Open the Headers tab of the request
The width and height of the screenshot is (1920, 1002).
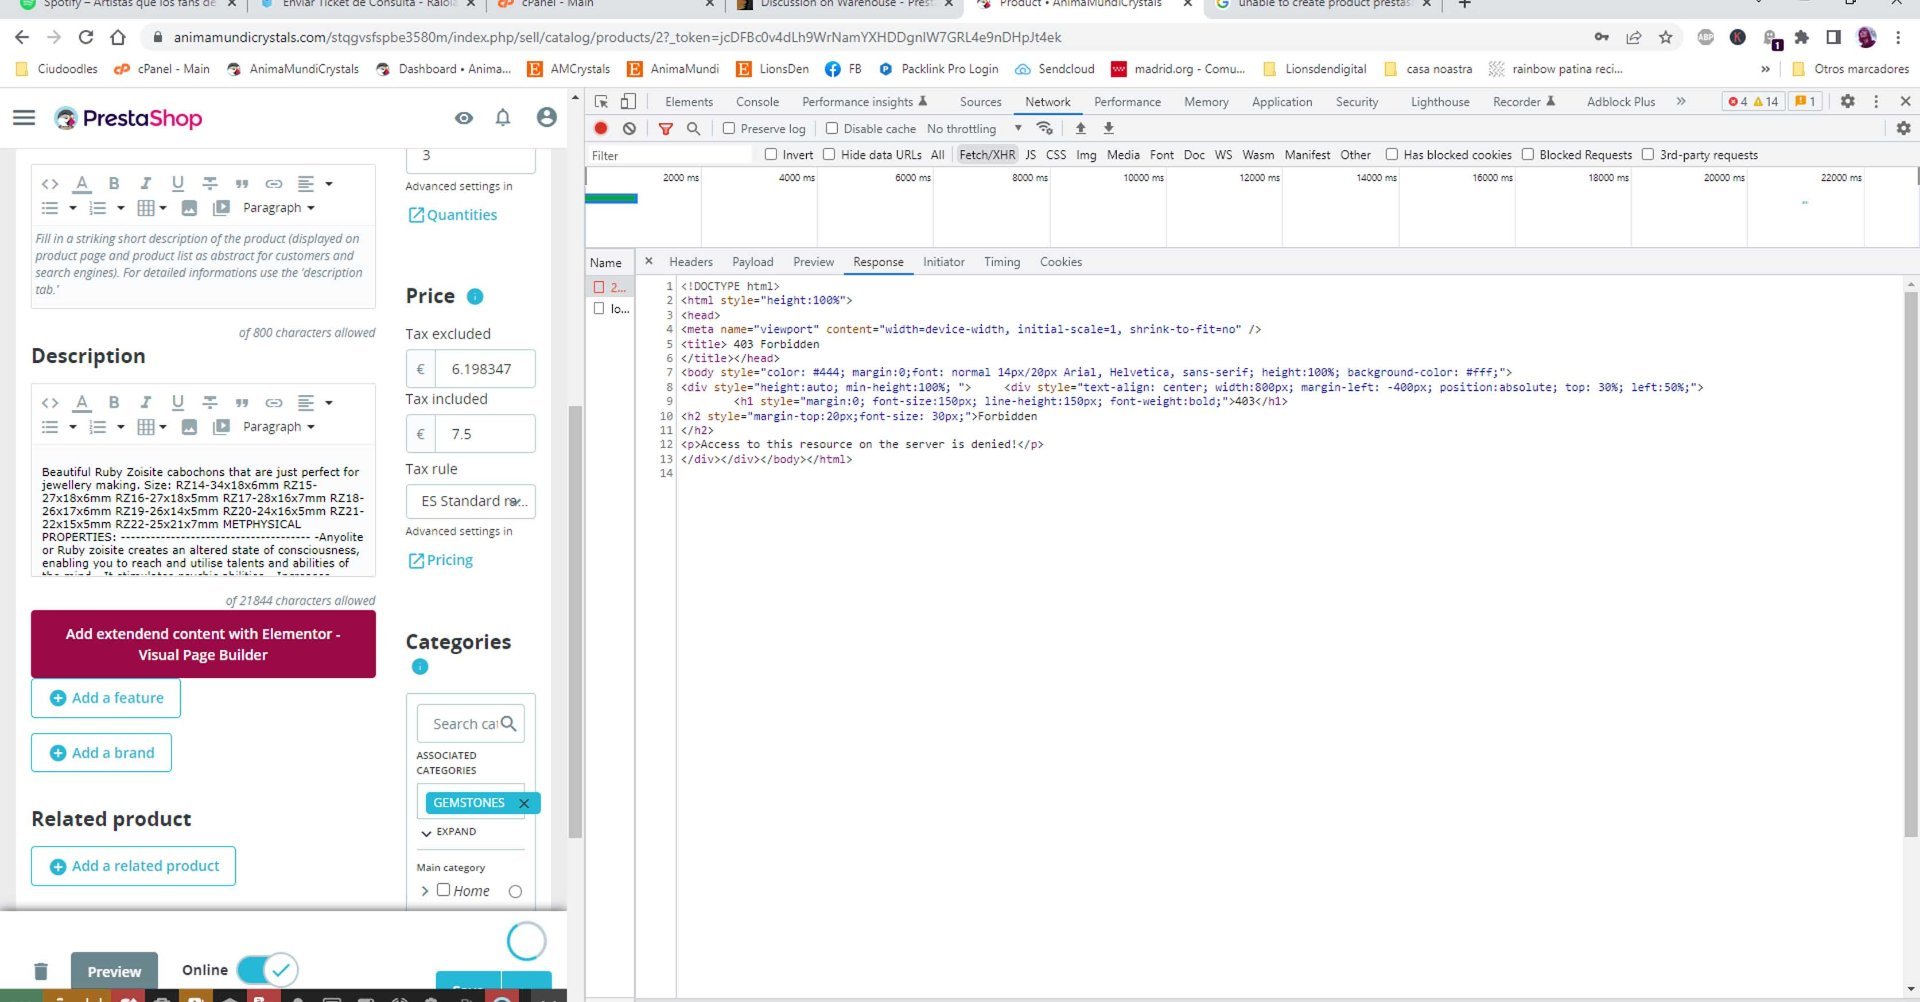click(x=690, y=262)
